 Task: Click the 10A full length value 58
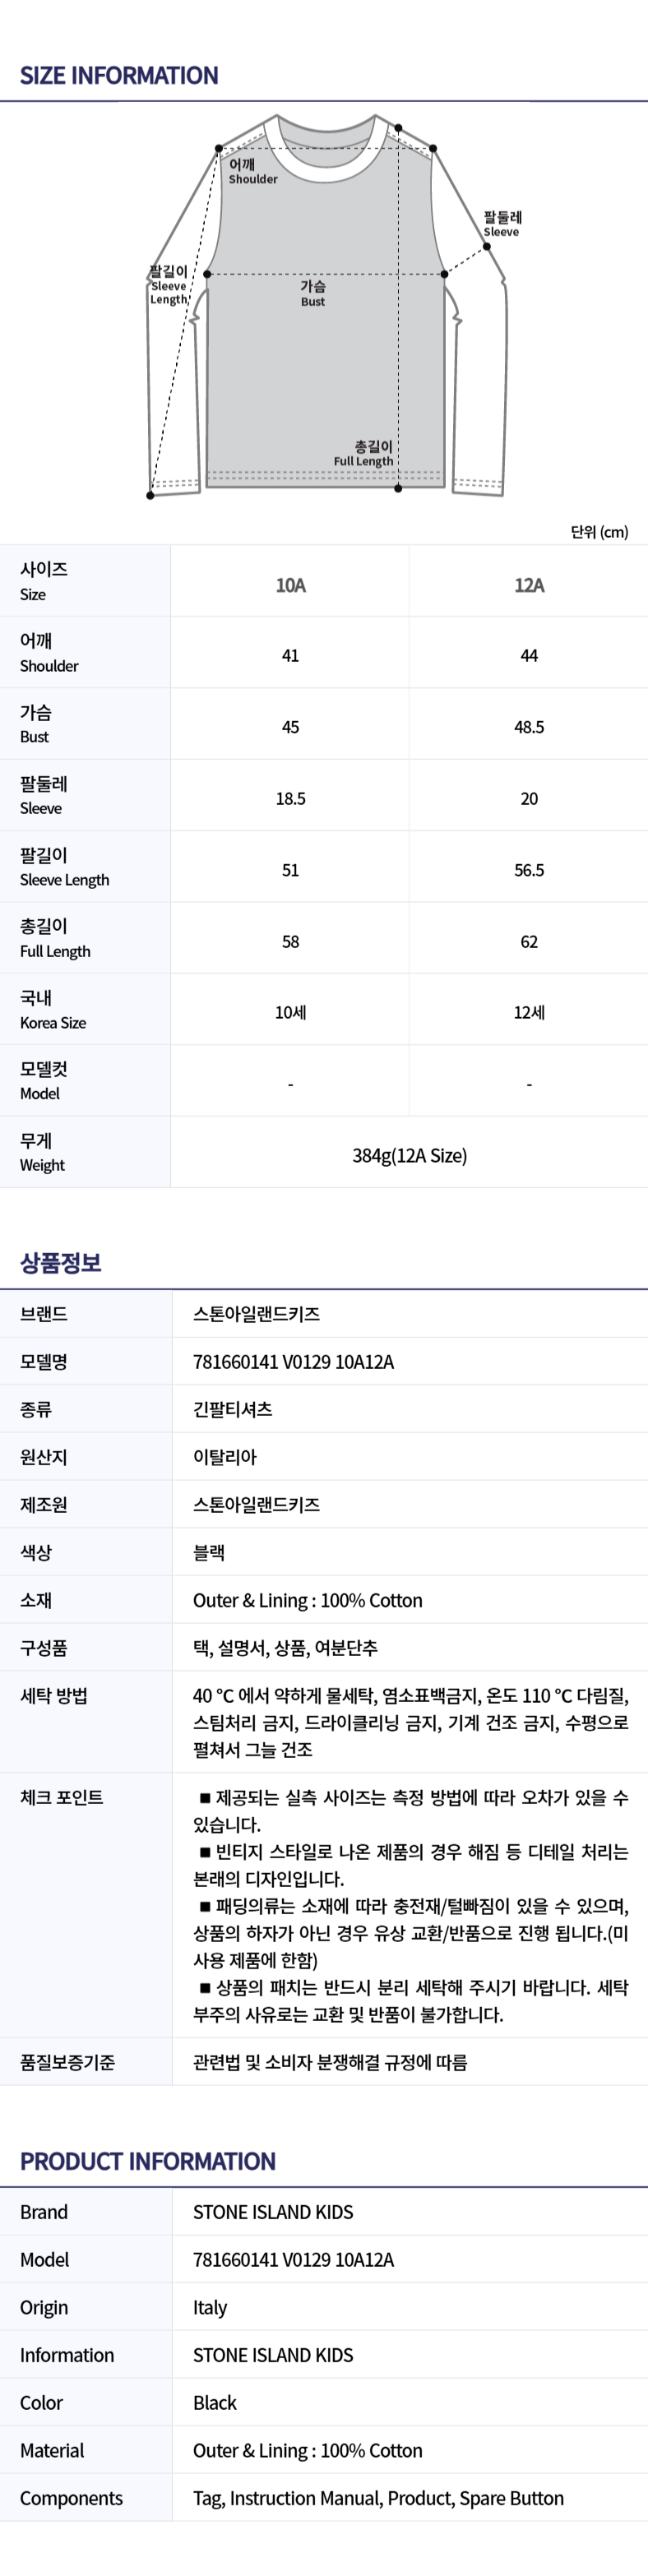coord(290,942)
